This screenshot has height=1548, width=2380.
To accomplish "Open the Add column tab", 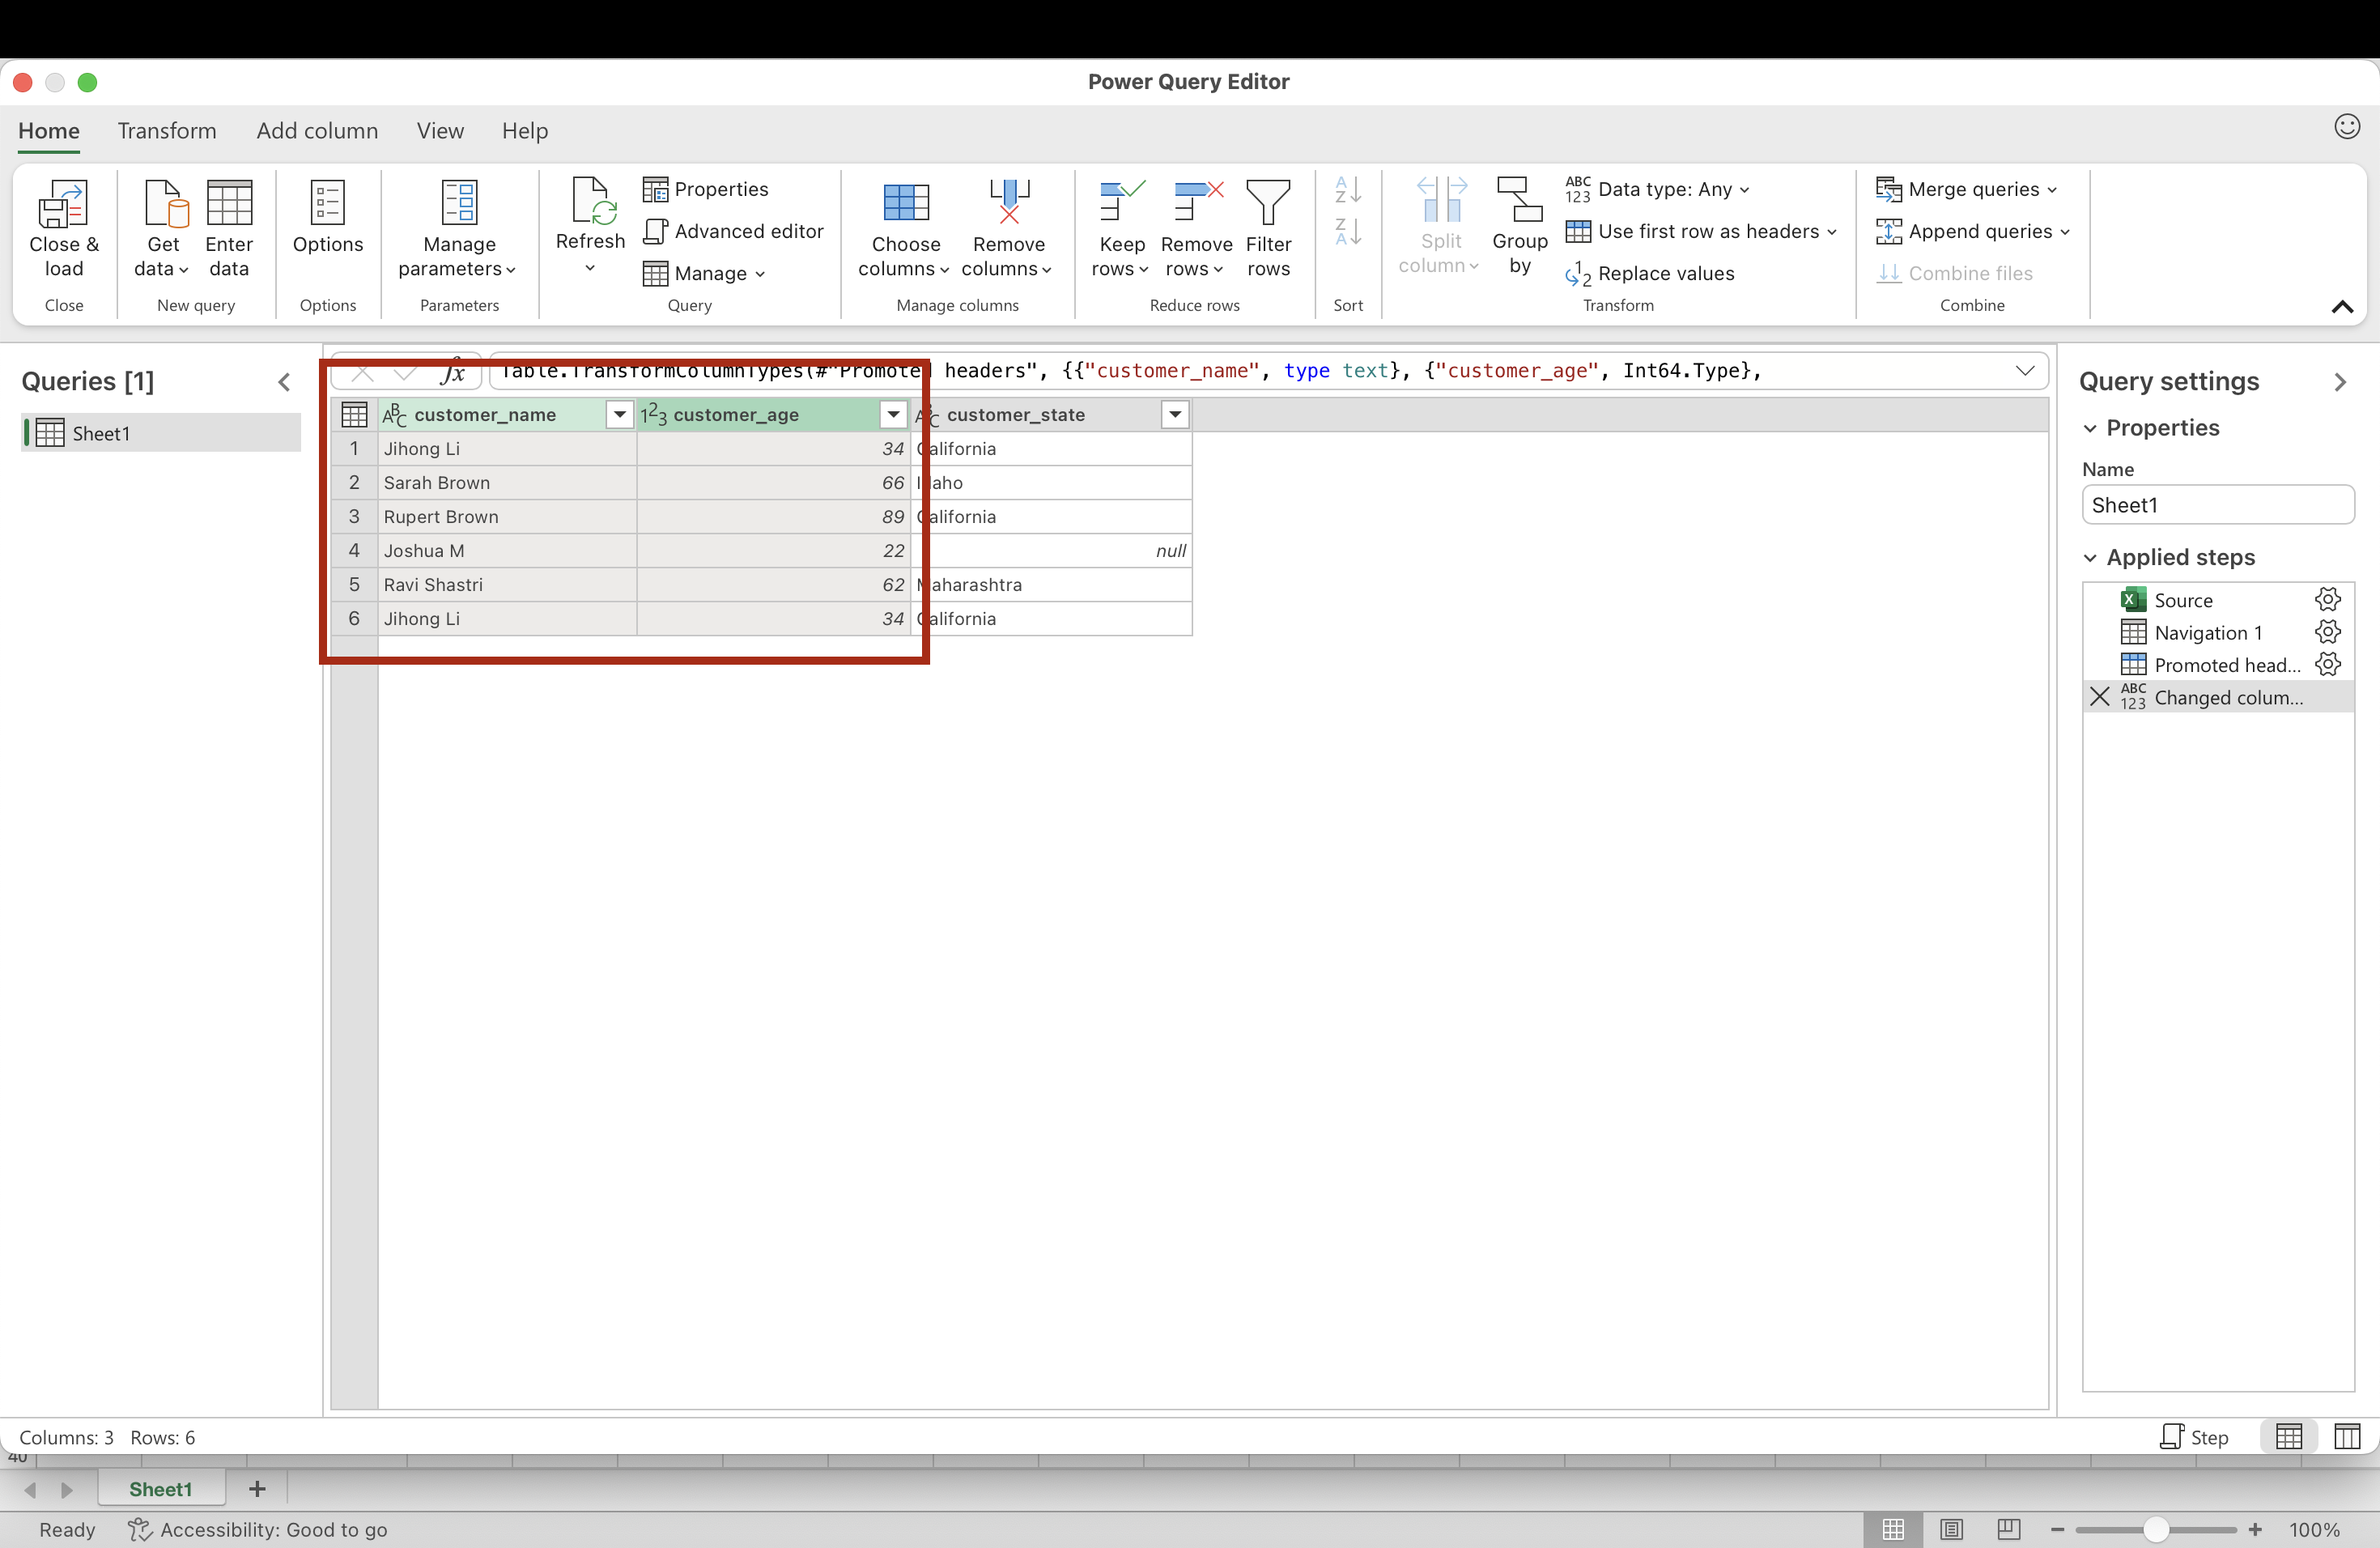I will [x=317, y=131].
